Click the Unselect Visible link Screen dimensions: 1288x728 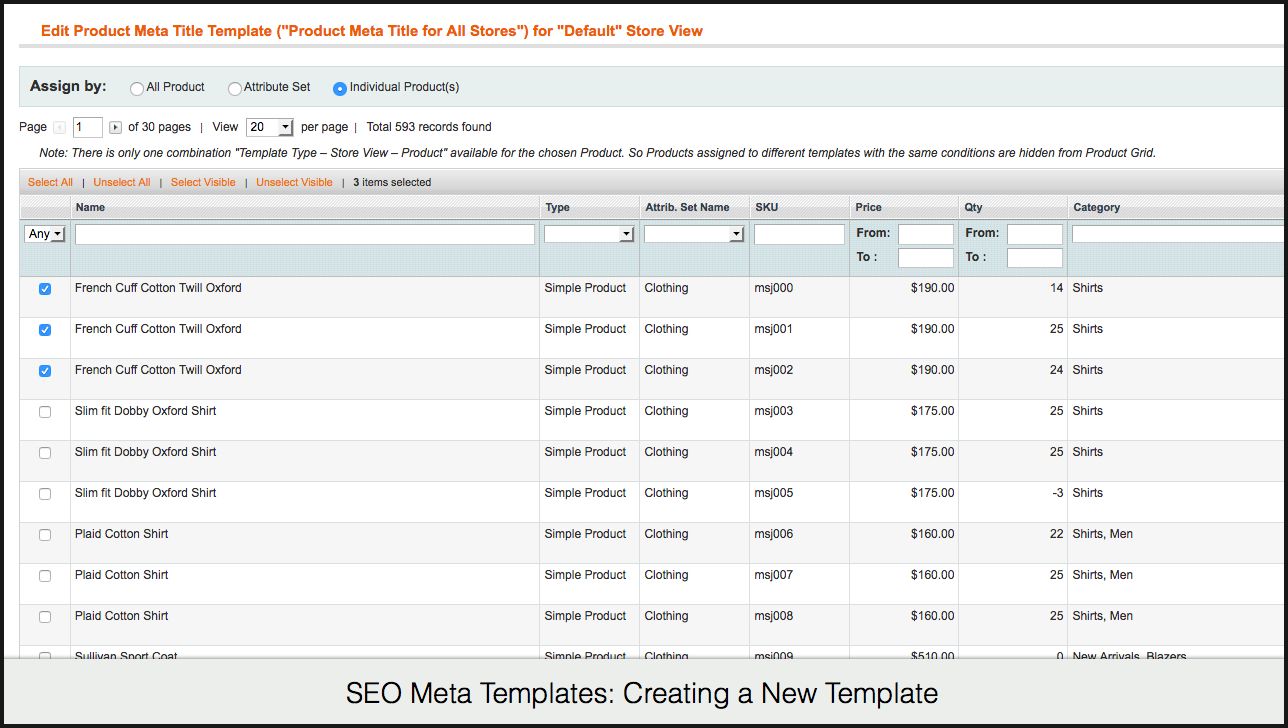click(294, 183)
